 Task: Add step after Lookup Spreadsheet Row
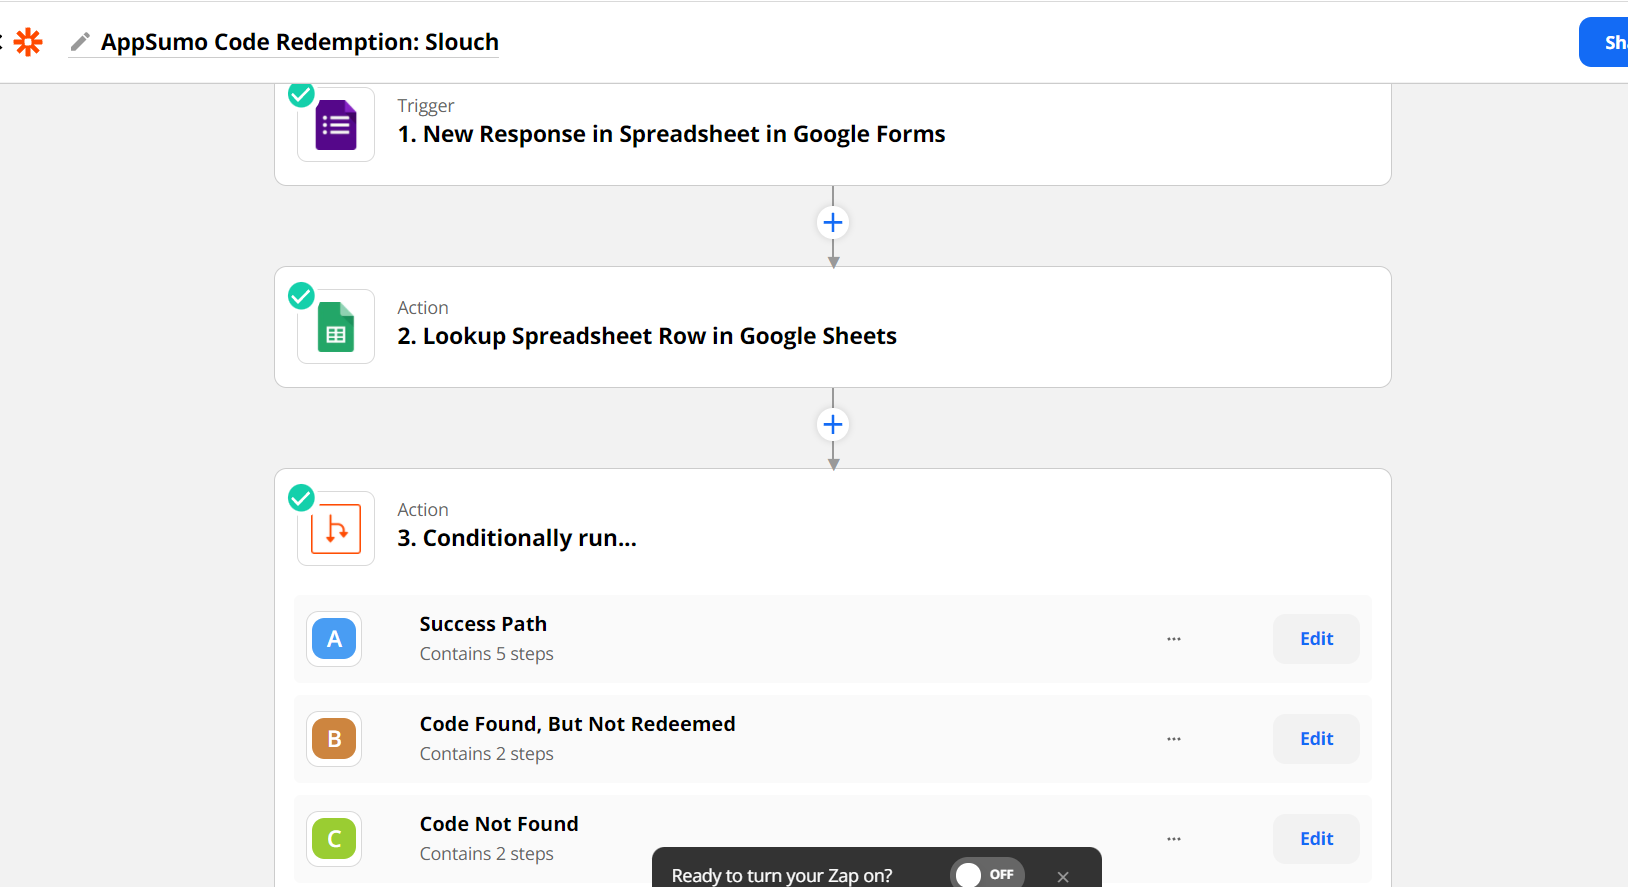(x=833, y=424)
